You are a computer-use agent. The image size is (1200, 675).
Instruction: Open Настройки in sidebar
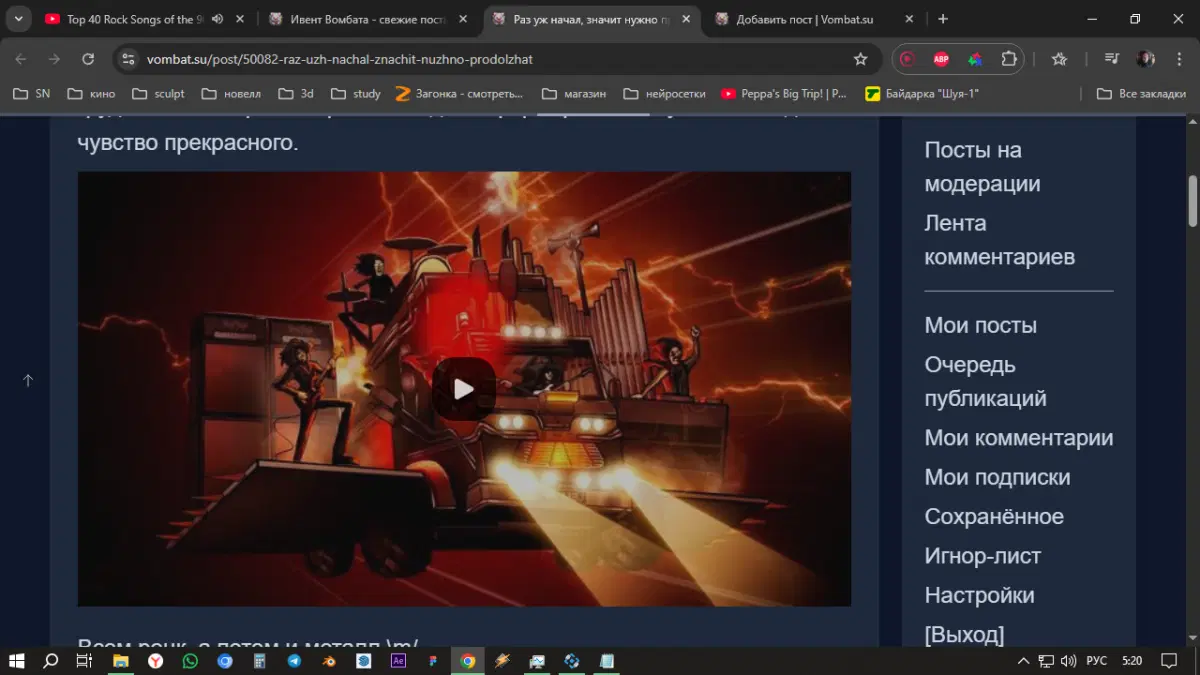pyautogui.click(x=979, y=595)
